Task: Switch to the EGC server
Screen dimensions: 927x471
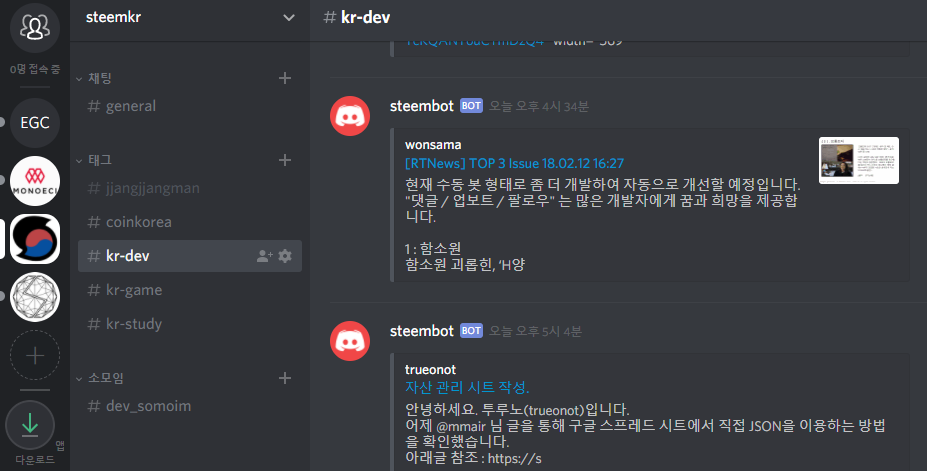Action: click(x=35, y=122)
